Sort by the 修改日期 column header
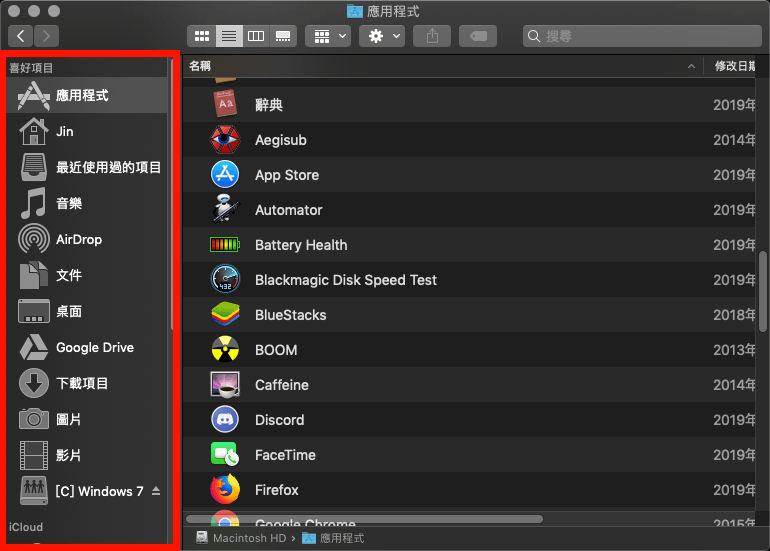 click(x=735, y=66)
